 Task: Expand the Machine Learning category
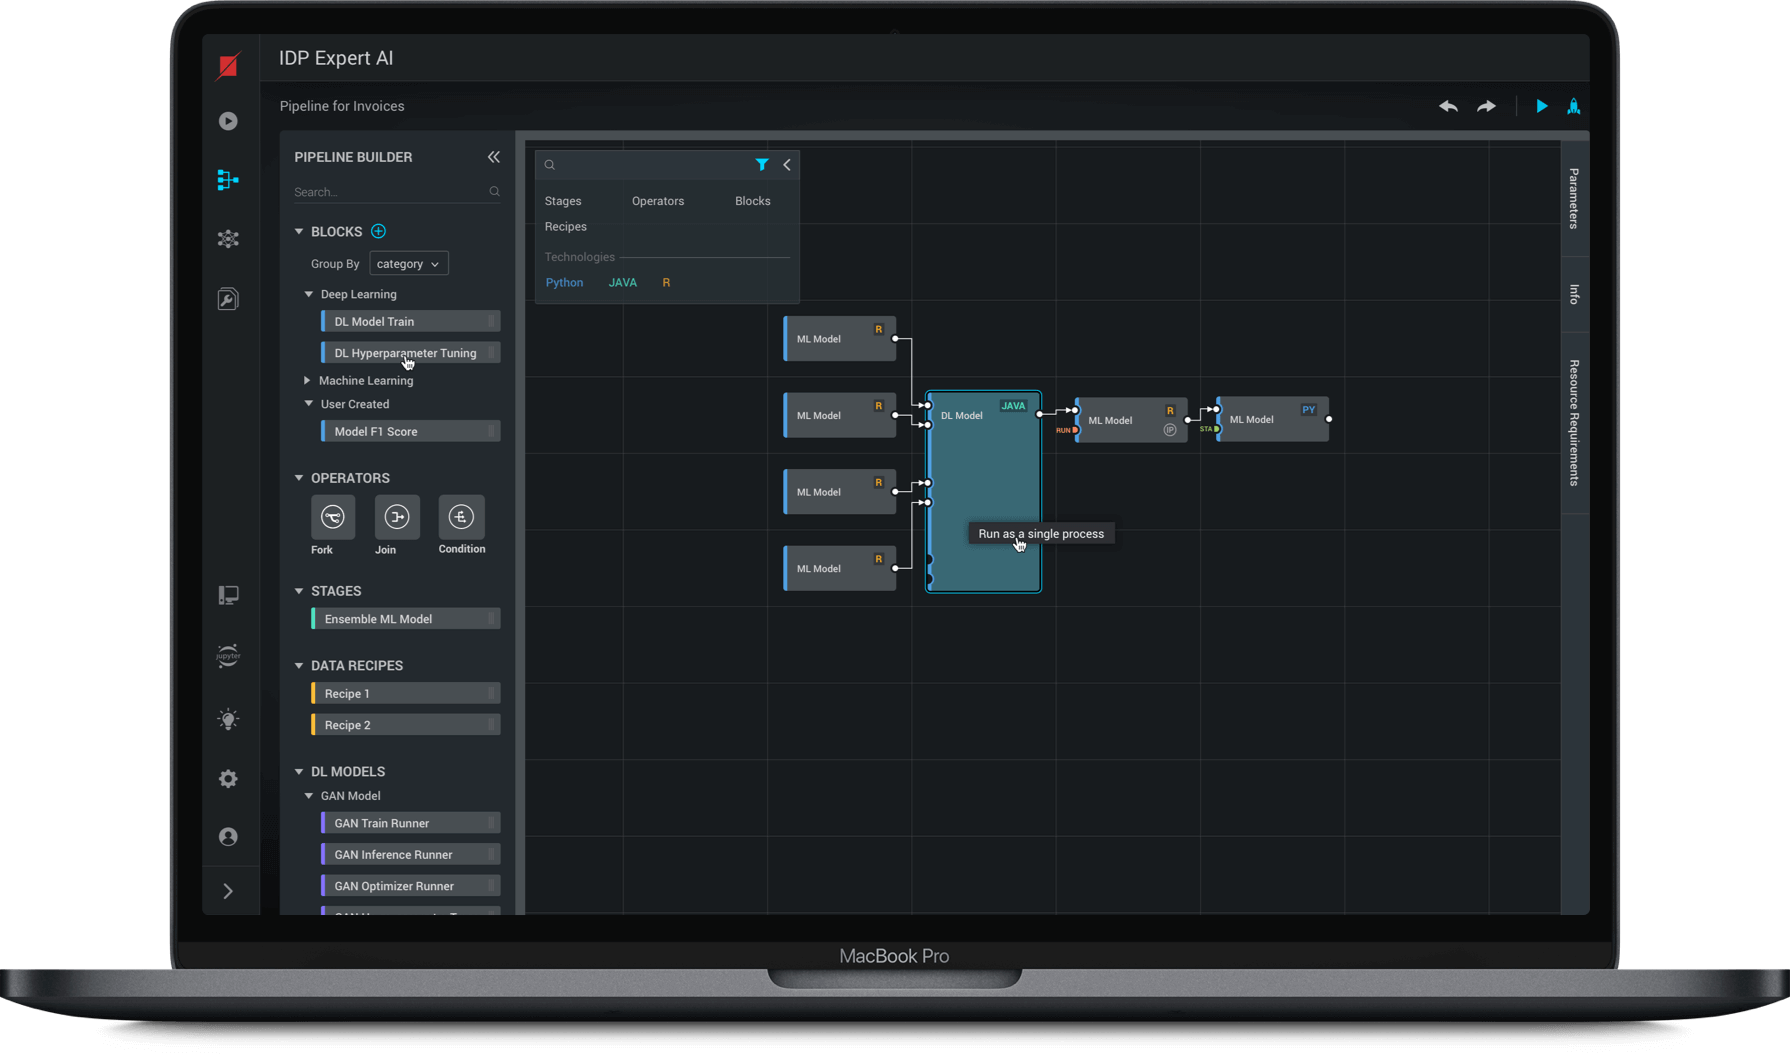click(x=308, y=381)
